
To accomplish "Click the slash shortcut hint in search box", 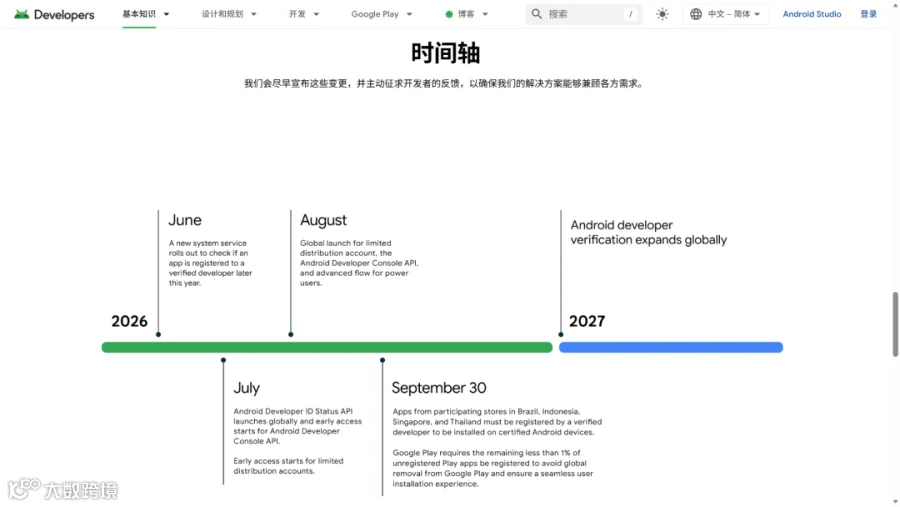I will (631, 14).
